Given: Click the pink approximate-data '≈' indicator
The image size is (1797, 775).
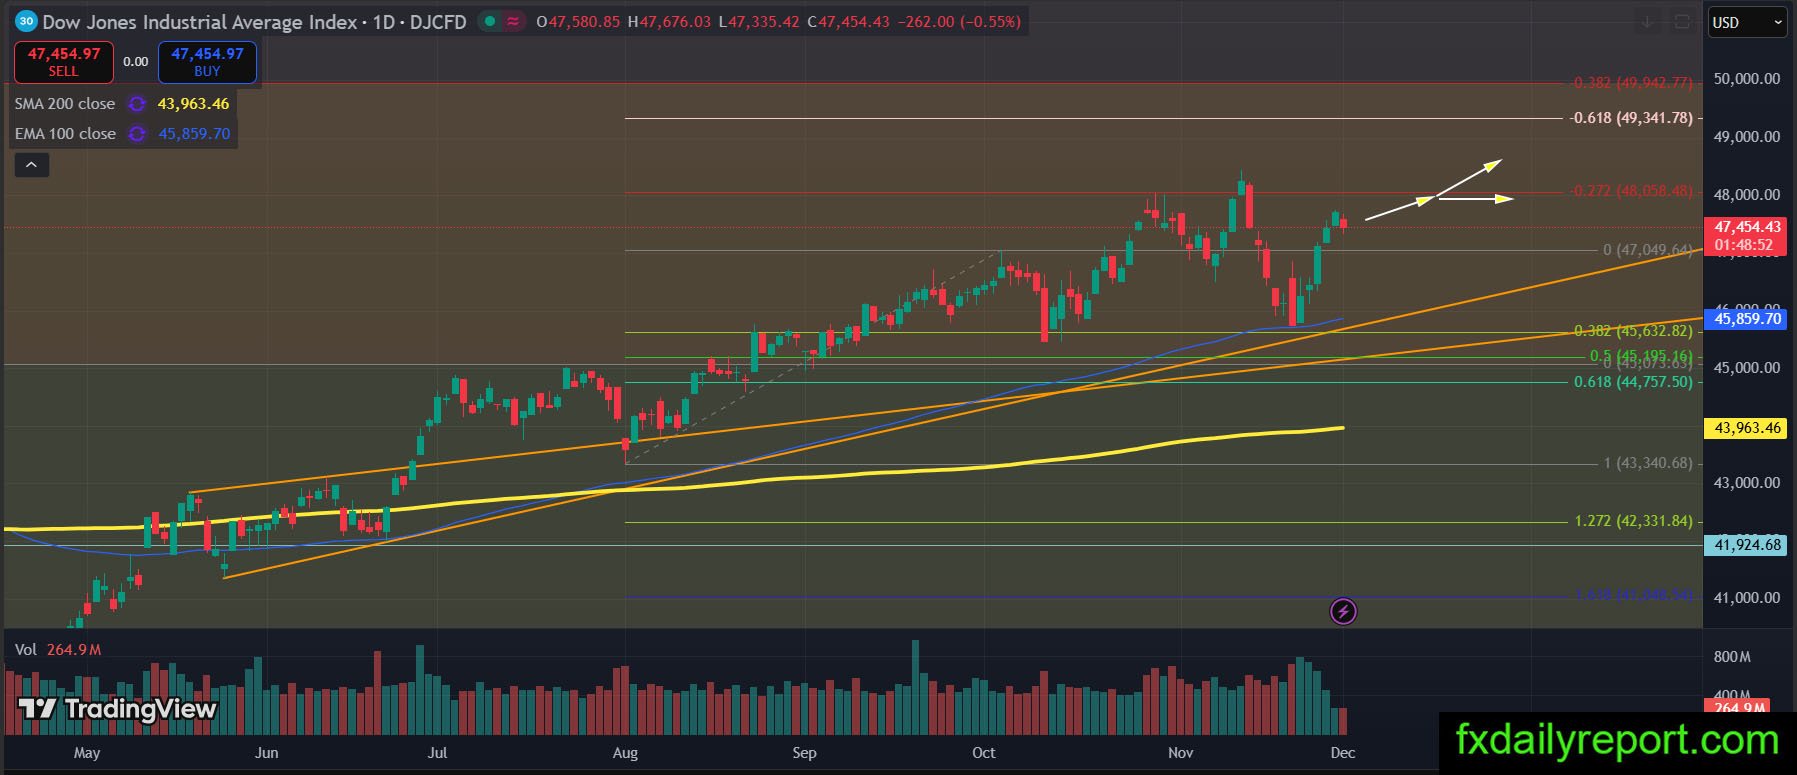Looking at the screenshot, I should pos(514,21).
